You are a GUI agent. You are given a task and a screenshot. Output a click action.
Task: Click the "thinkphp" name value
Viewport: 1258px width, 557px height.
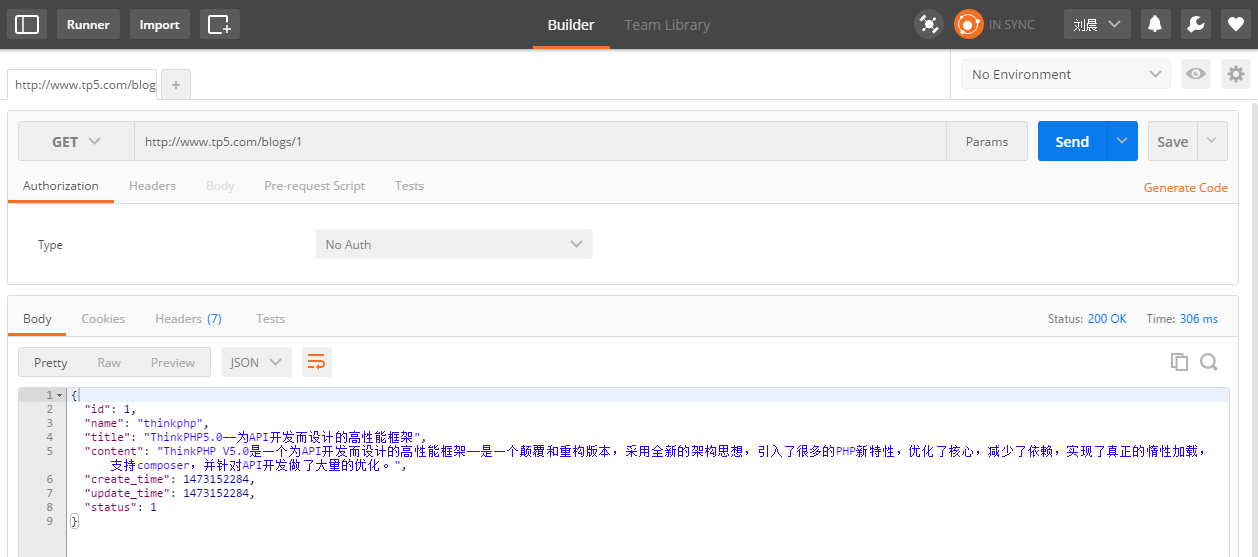coord(170,423)
